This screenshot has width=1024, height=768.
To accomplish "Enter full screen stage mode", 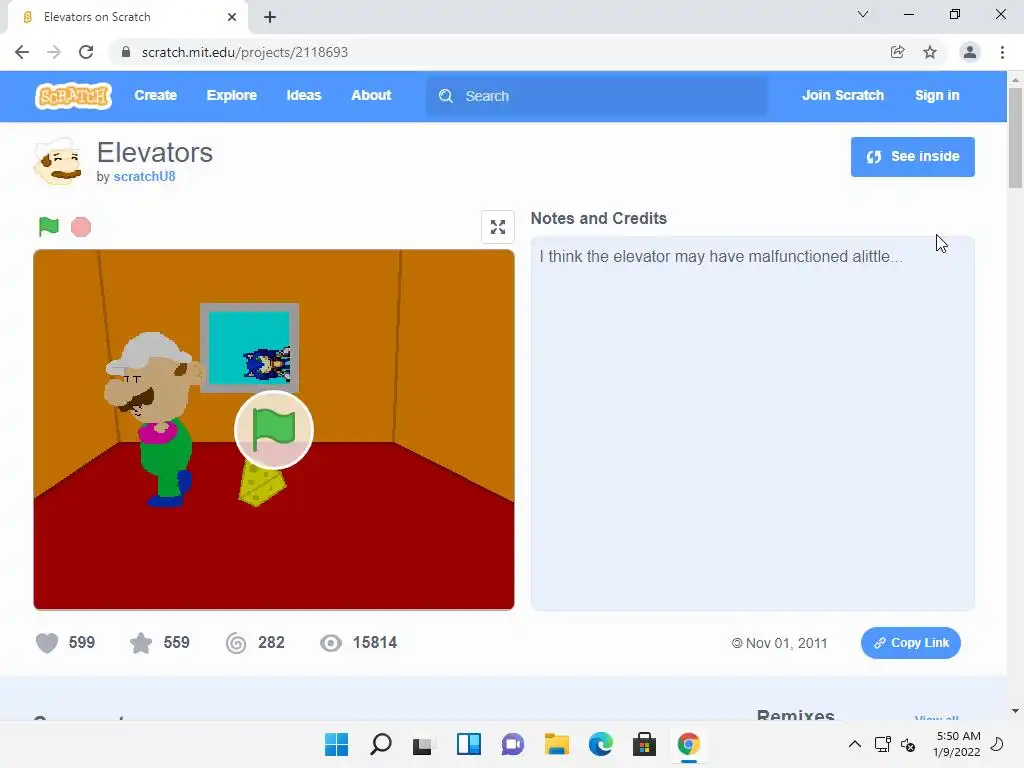I will [498, 227].
